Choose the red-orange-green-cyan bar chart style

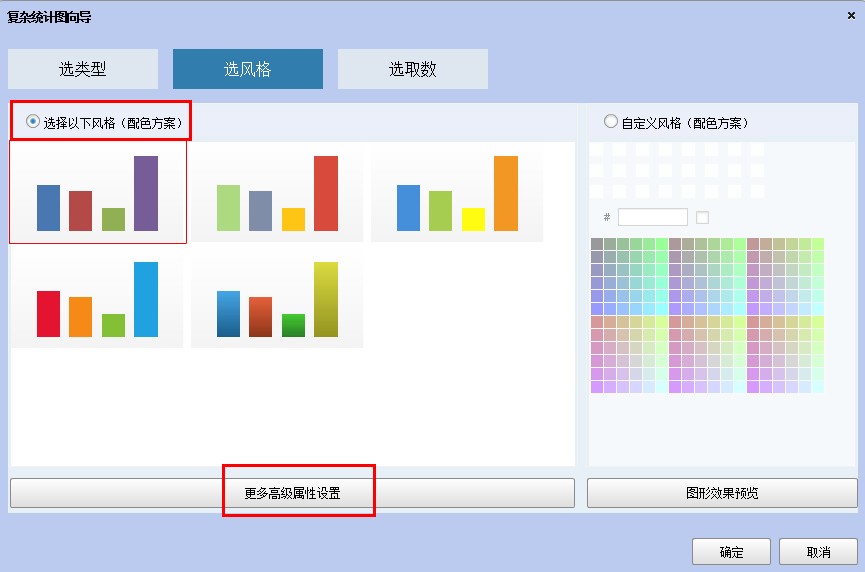coord(97,298)
